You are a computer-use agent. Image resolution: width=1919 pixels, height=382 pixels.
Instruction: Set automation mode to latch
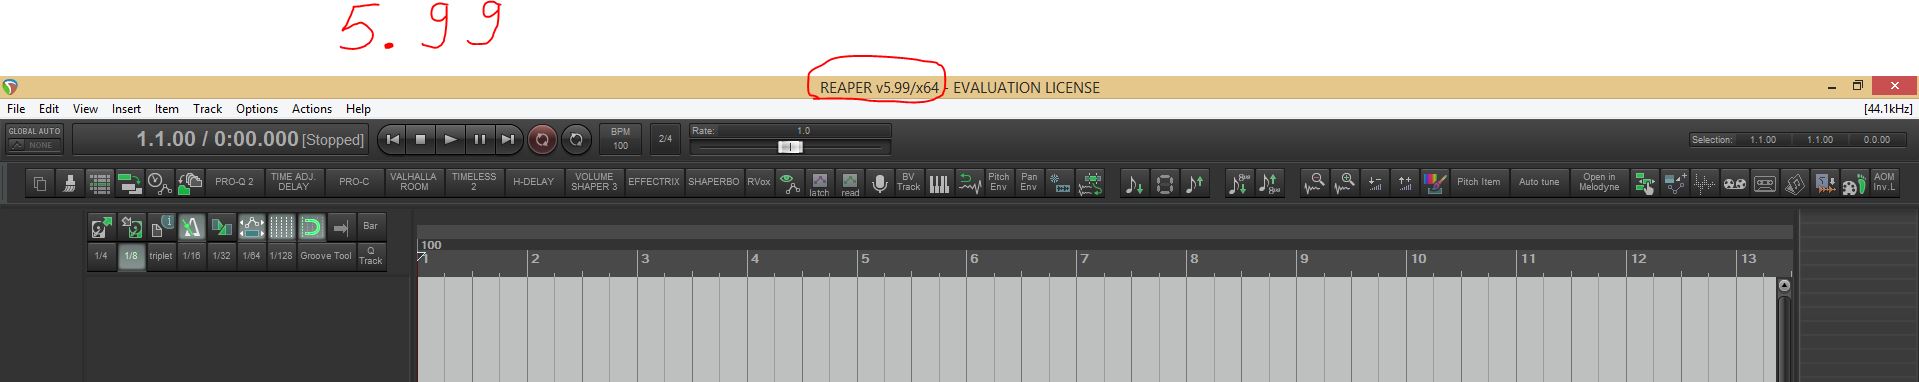(x=819, y=183)
